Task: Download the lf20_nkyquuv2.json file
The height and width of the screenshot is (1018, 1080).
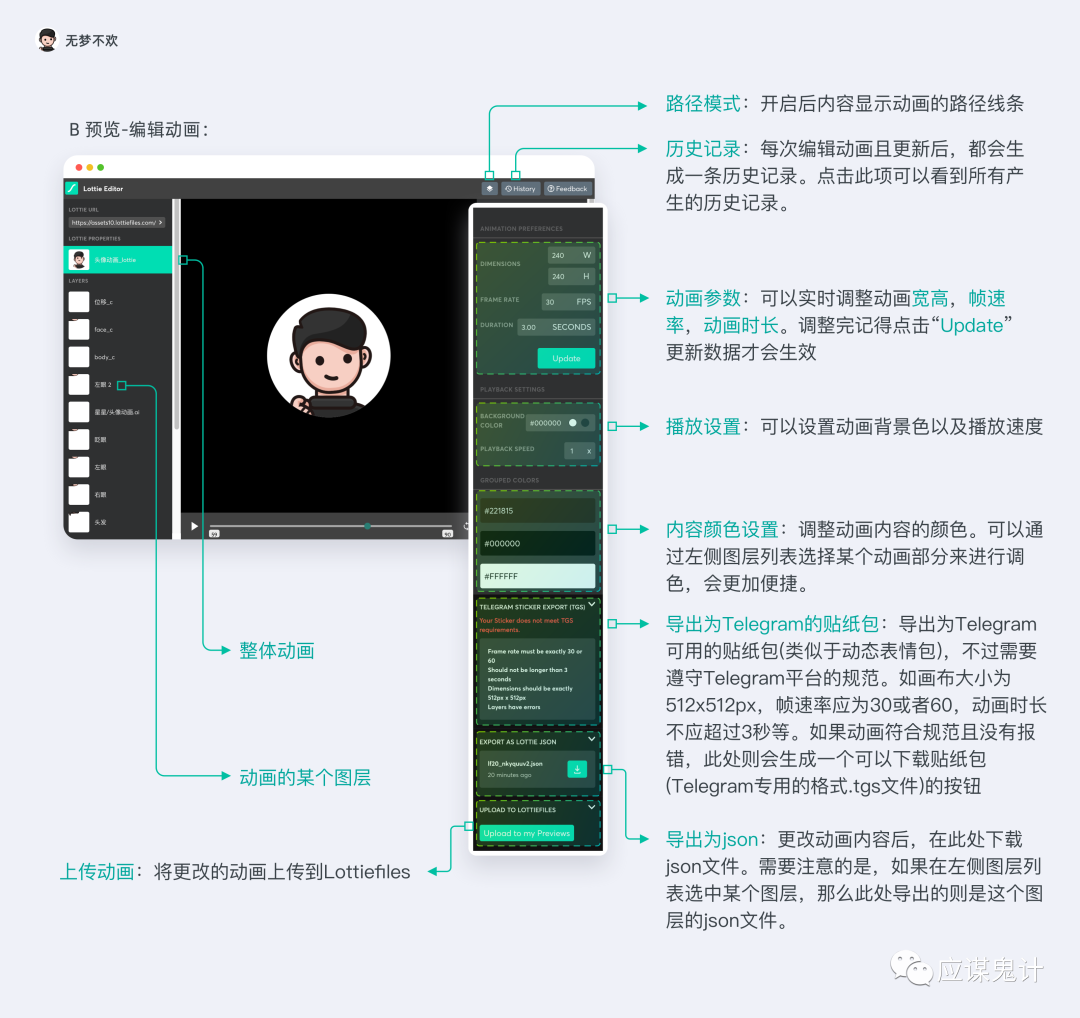Action: point(577,769)
